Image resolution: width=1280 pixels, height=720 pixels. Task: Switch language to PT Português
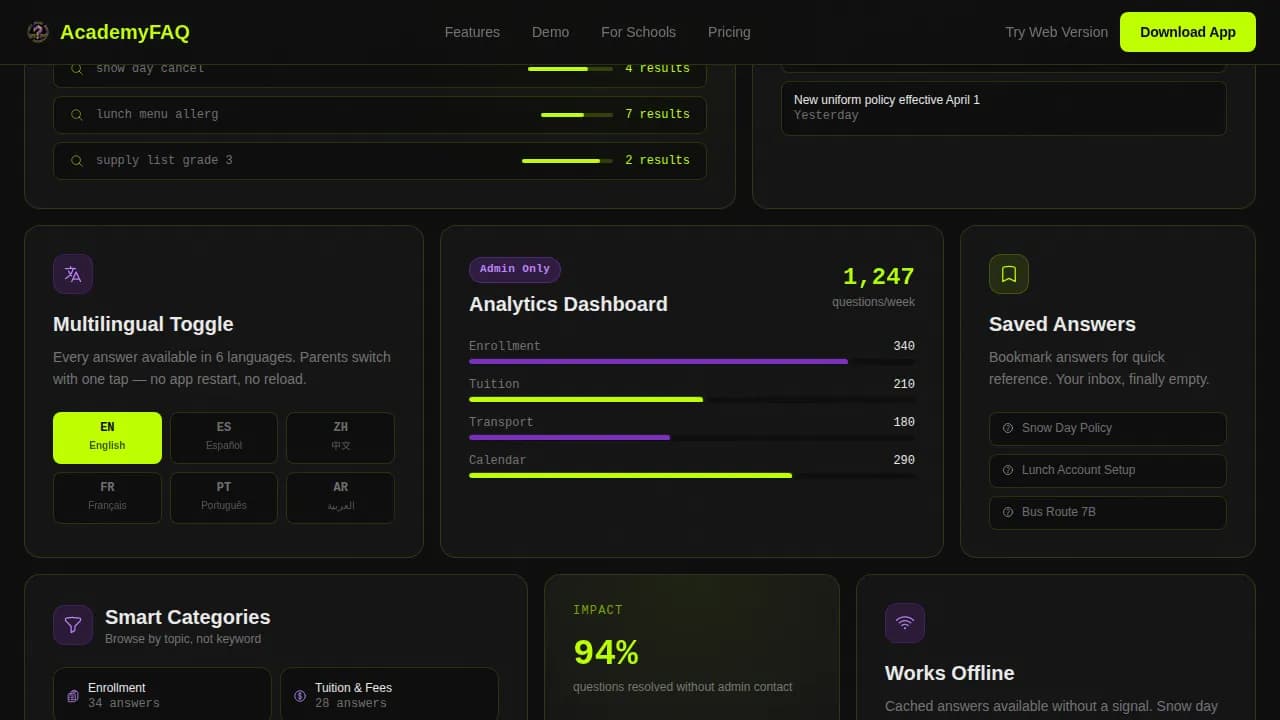(224, 498)
